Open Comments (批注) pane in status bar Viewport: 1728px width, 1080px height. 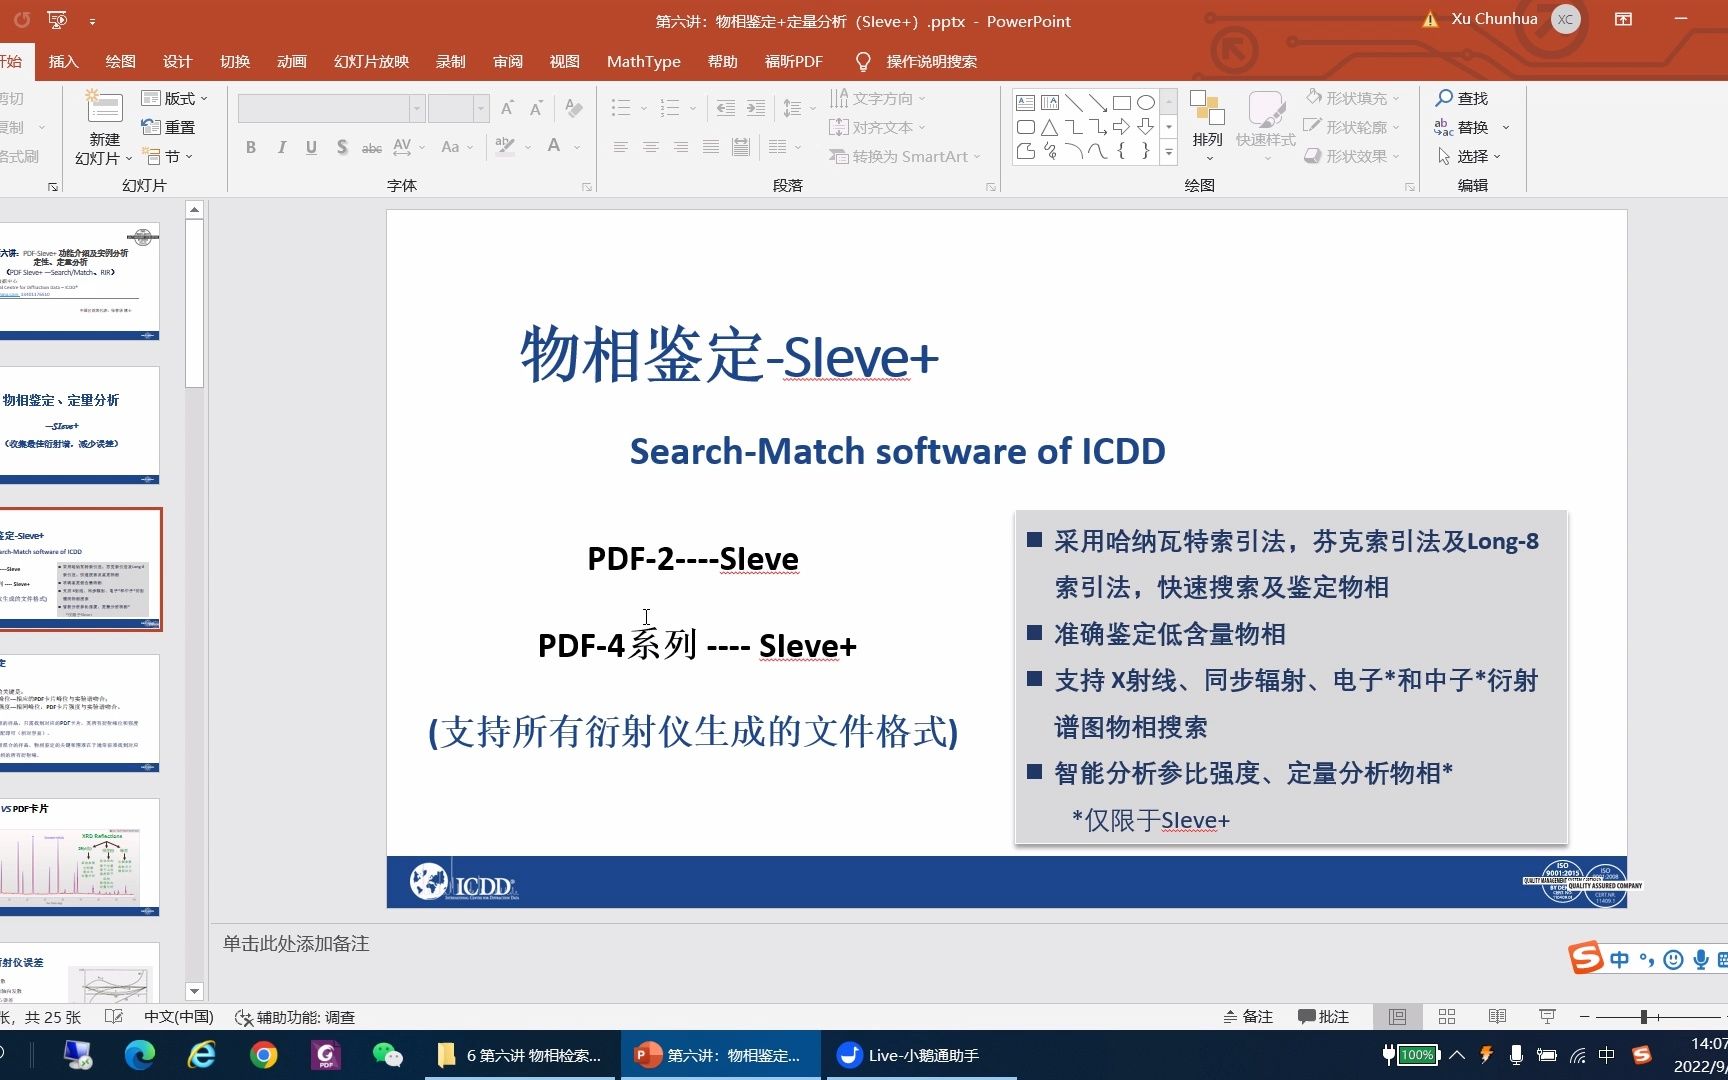pyautogui.click(x=1323, y=1016)
